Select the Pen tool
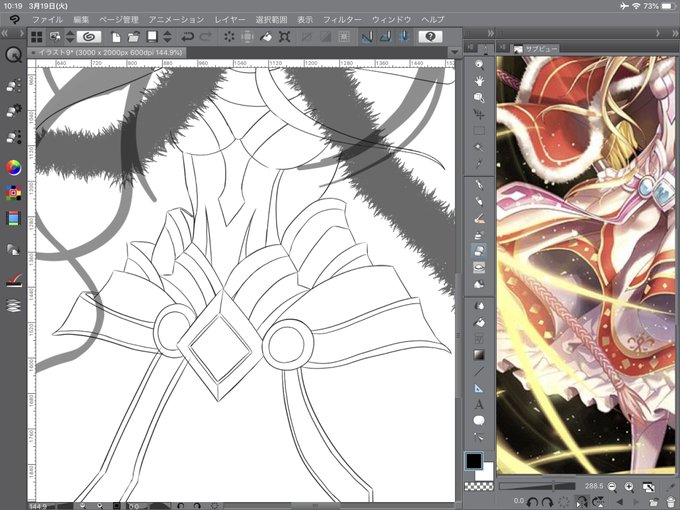 point(479,185)
